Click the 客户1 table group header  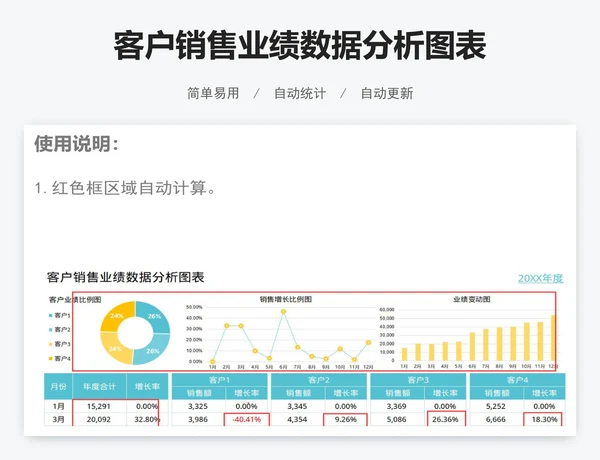click(x=220, y=380)
